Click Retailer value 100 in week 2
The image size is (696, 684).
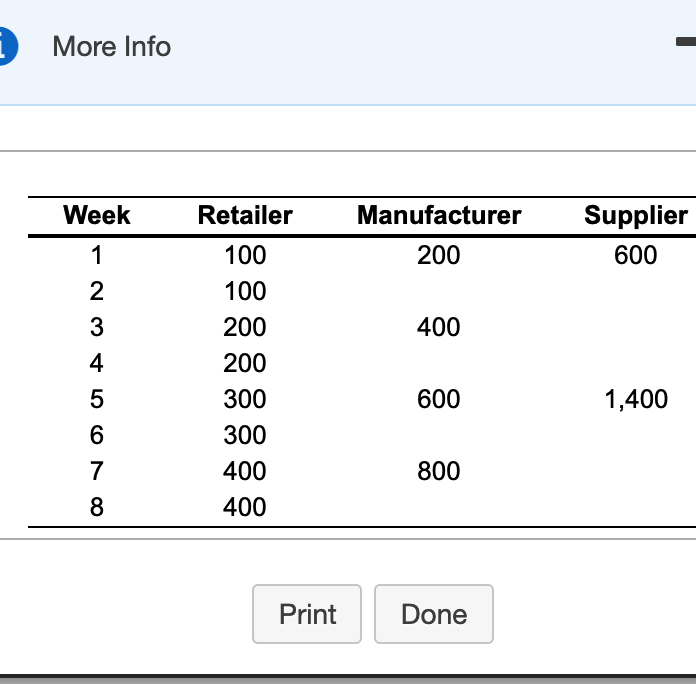(245, 291)
